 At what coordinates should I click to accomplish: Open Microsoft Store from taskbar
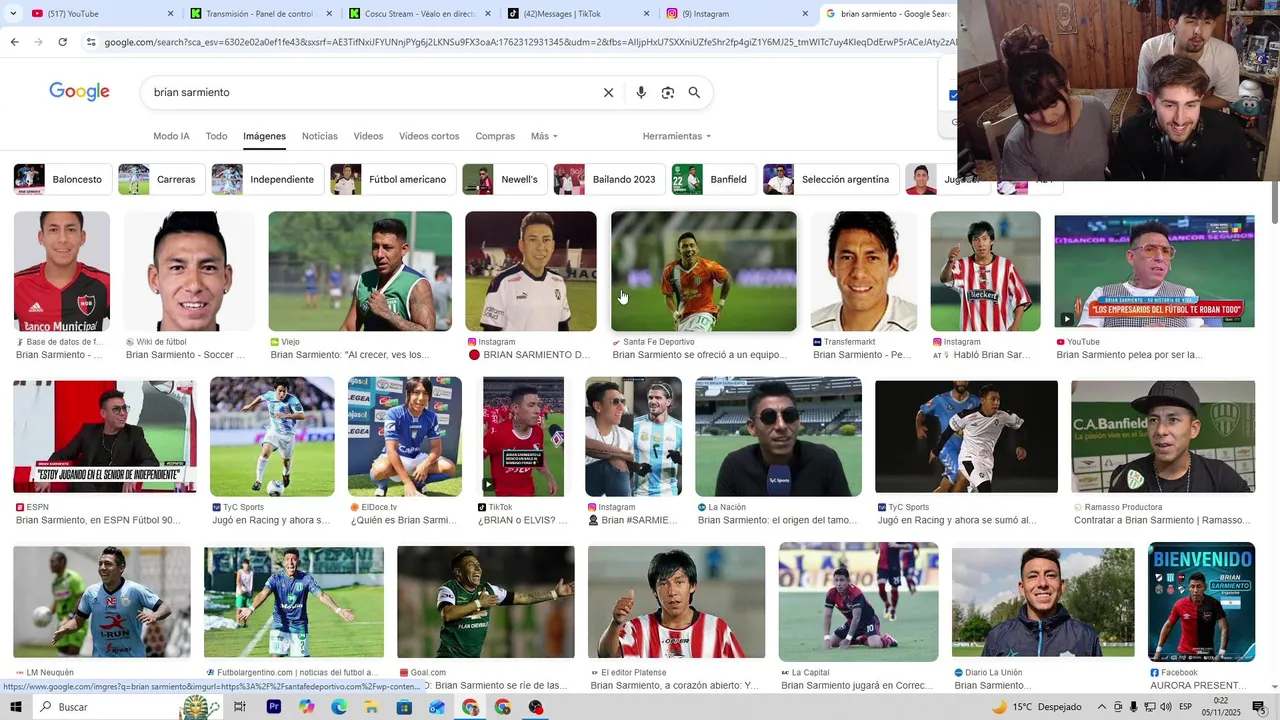pyautogui.click(x=404, y=707)
